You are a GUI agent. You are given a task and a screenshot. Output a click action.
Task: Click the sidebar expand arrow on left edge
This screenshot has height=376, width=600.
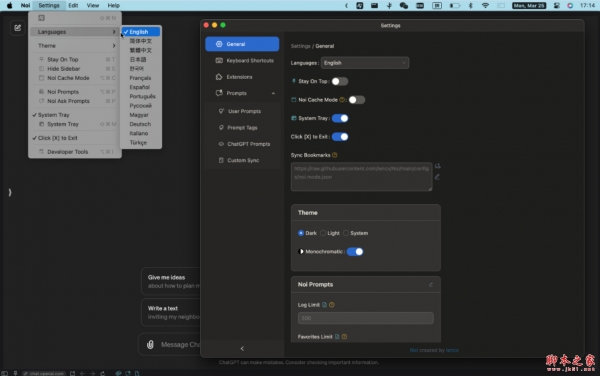(x=10, y=192)
